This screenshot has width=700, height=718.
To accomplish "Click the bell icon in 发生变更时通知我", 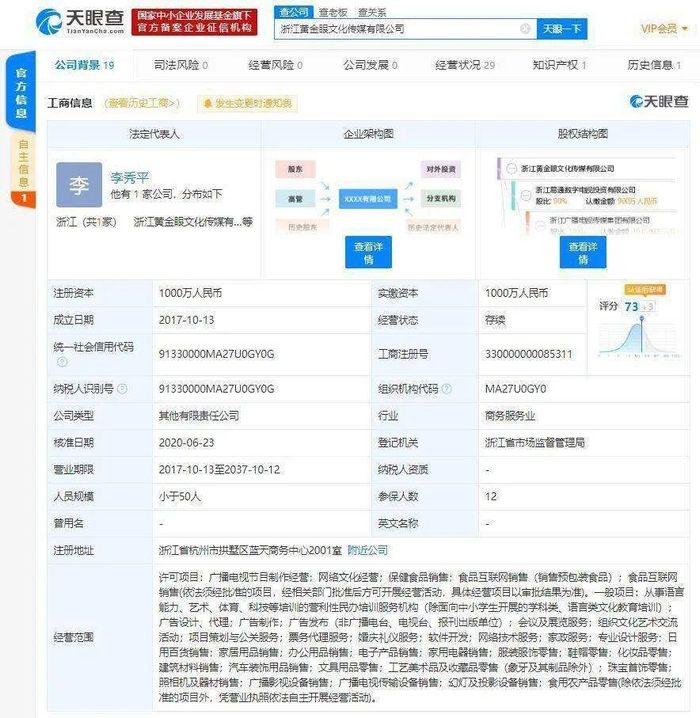I will (207, 104).
